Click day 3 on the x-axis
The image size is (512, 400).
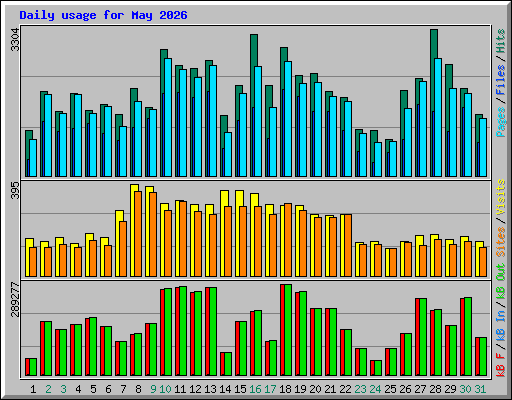pyautogui.click(x=63, y=389)
